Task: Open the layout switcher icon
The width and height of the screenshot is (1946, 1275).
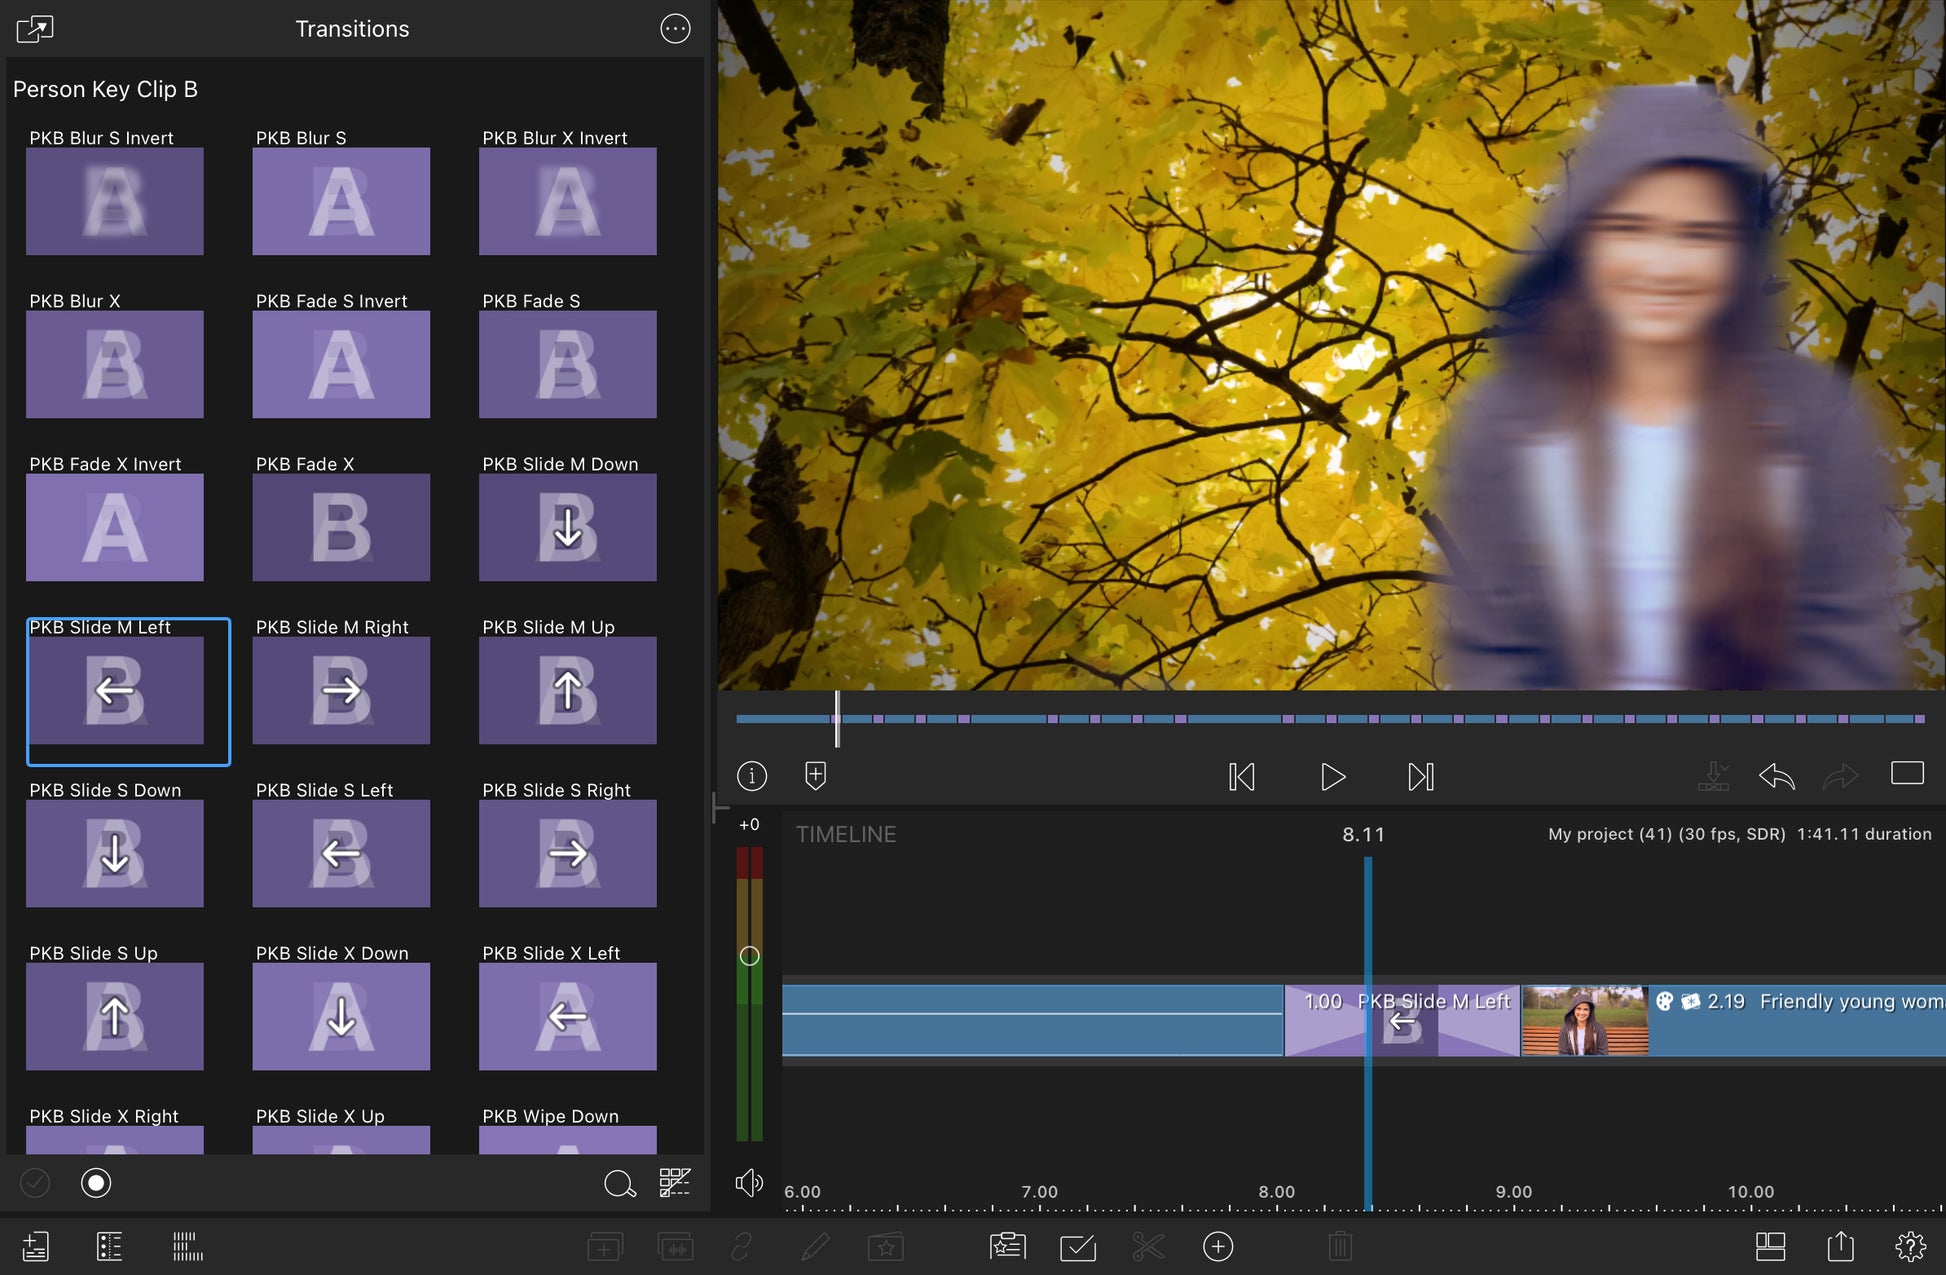Action: tap(1770, 1246)
